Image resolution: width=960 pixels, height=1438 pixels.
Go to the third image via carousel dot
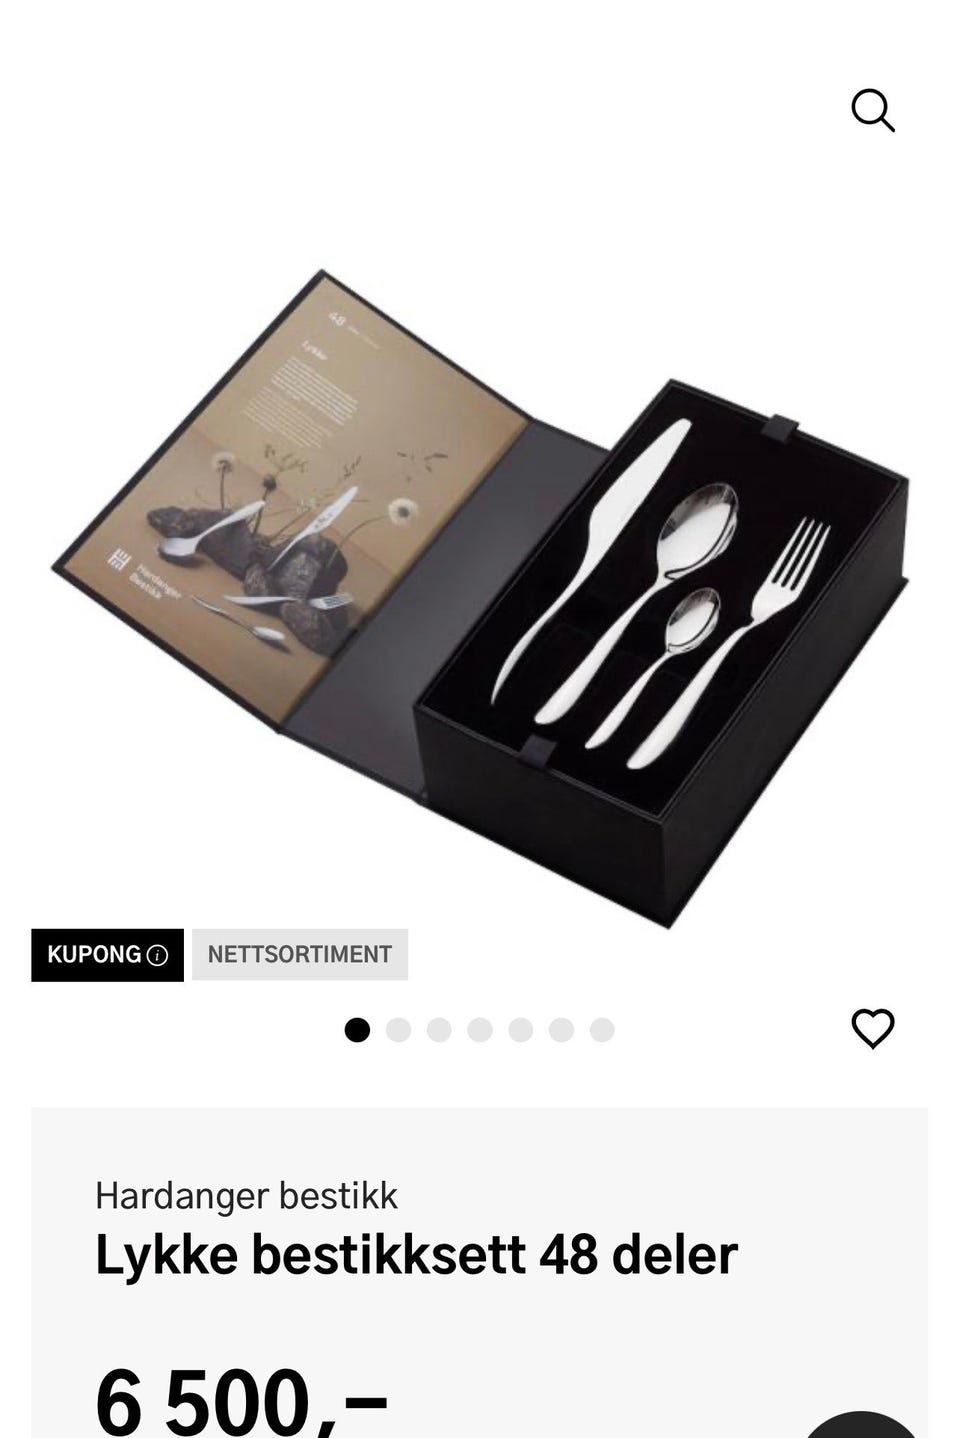(439, 1030)
